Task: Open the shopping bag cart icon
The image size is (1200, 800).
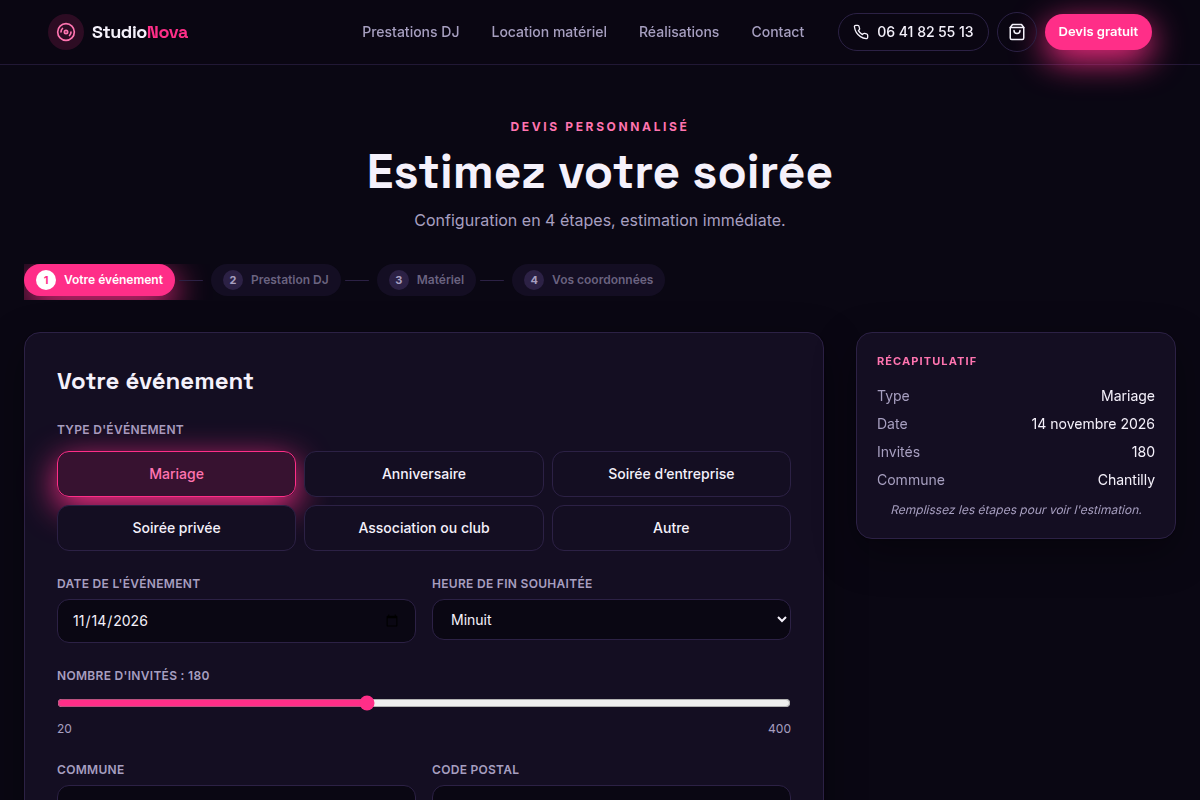Action: click(x=1017, y=32)
